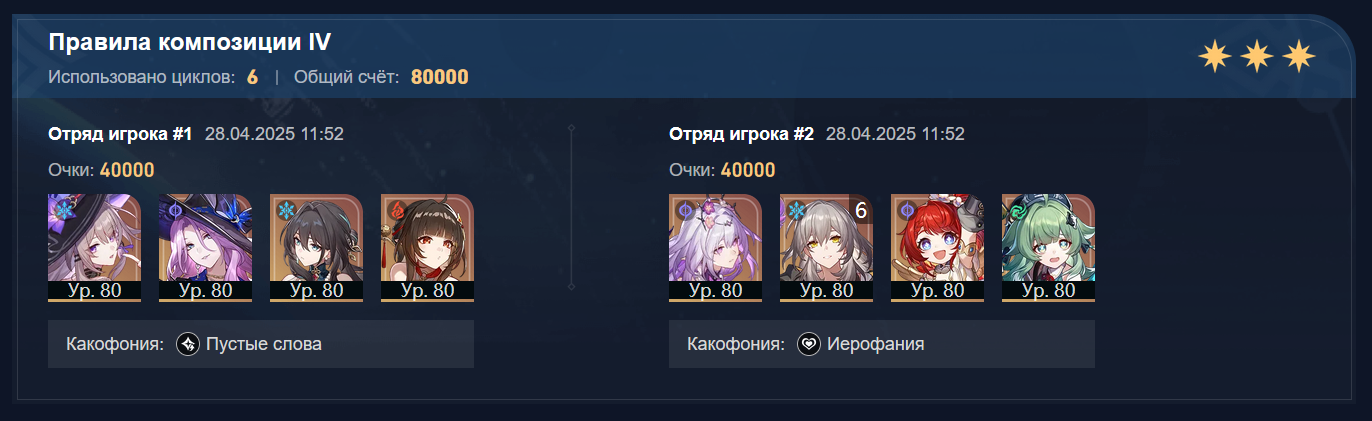
Task: Click the third gold star rating icon
Action: [1298, 57]
